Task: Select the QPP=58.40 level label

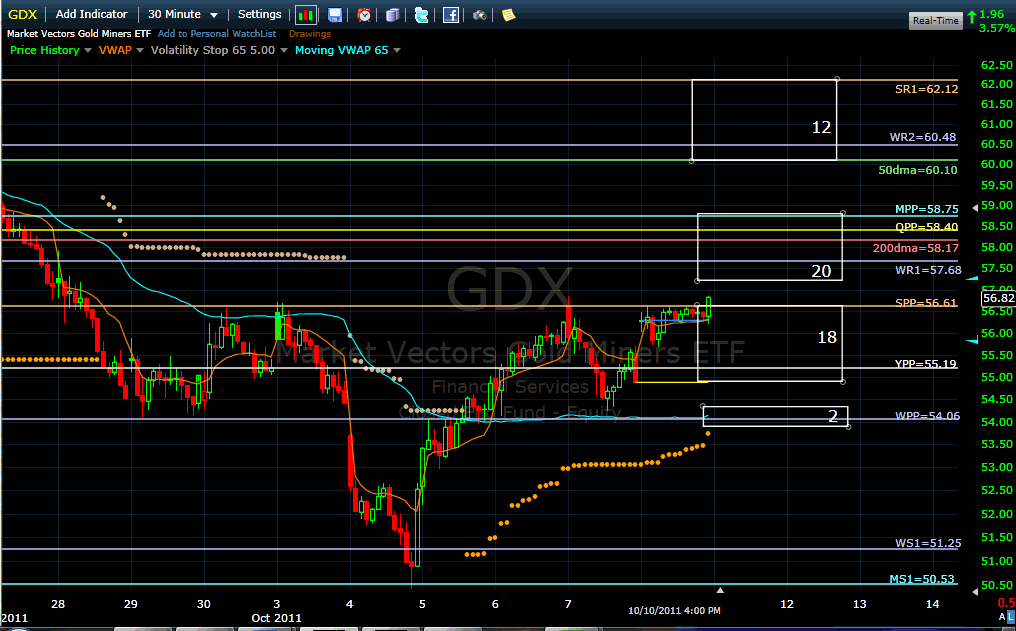Action: 927,227
